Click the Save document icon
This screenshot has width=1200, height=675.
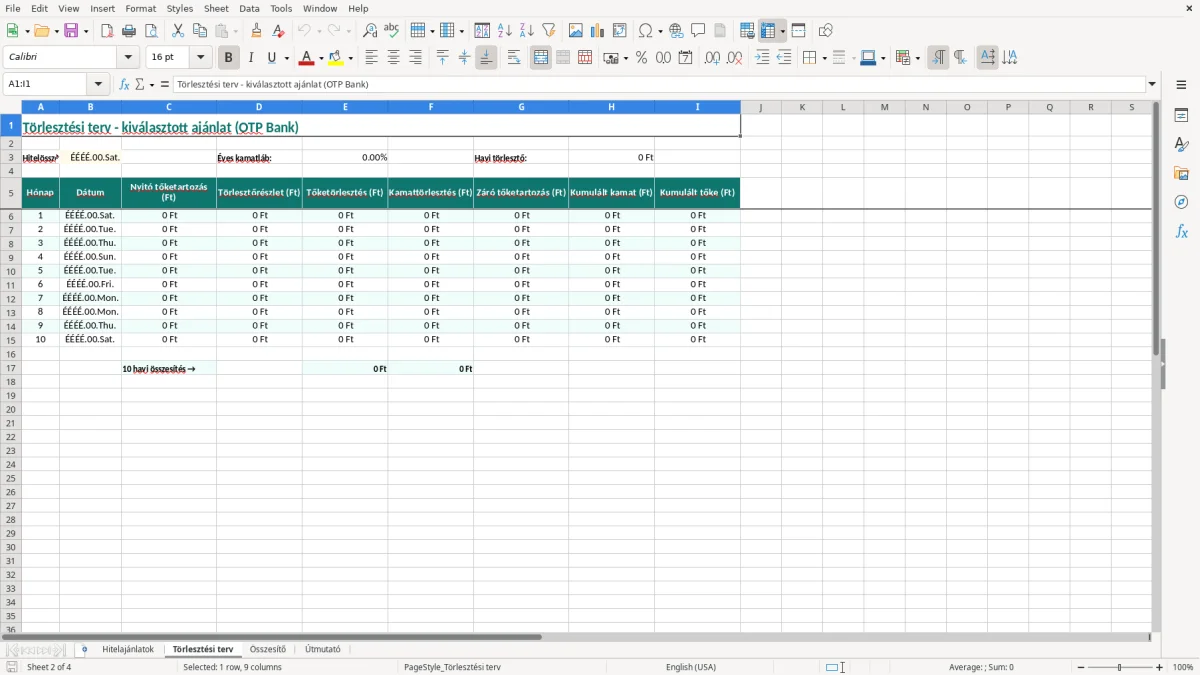[71, 31]
